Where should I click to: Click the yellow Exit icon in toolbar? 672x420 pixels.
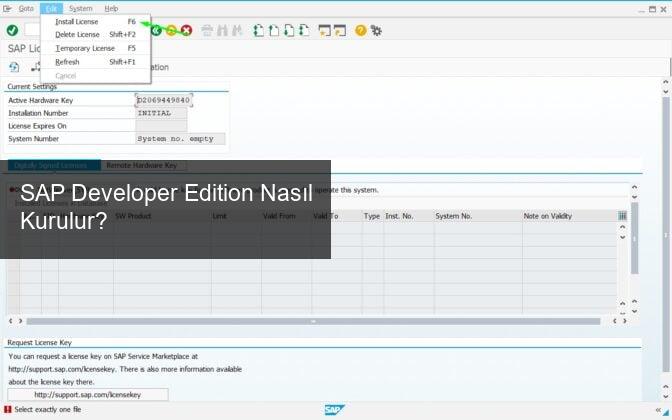pos(171,30)
